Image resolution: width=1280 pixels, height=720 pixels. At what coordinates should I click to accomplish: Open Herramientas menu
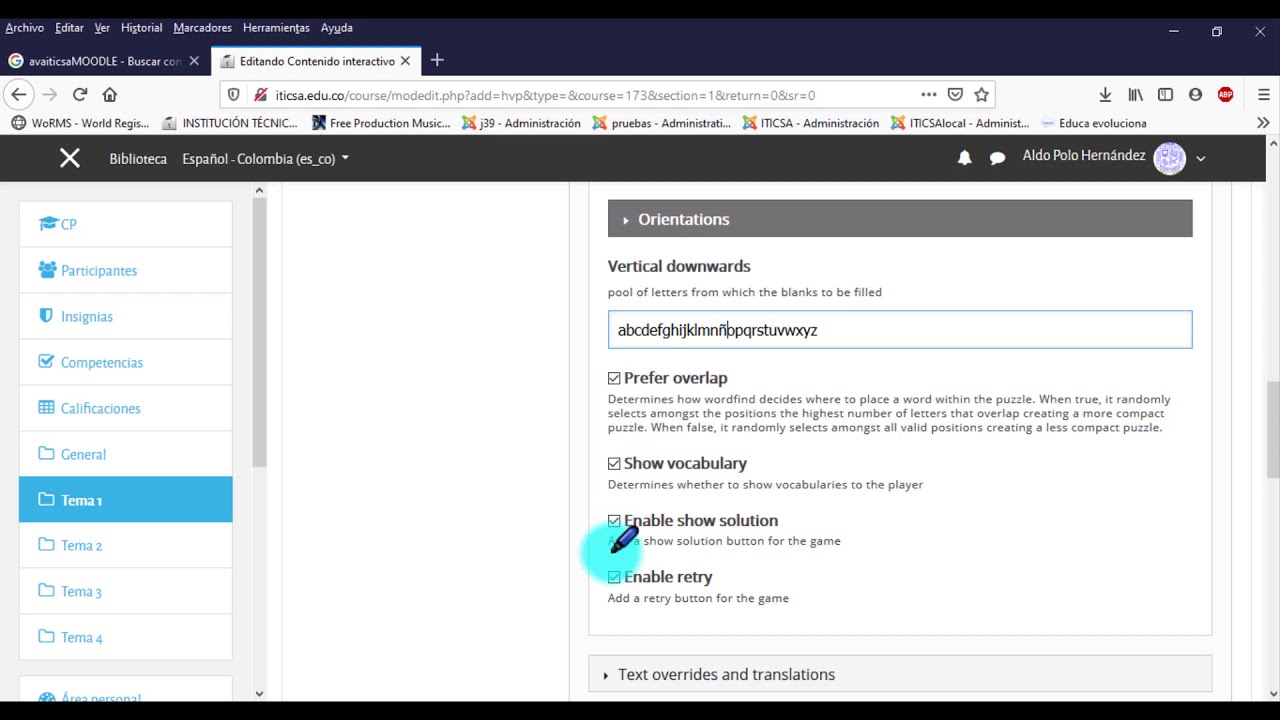[x=276, y=28]
